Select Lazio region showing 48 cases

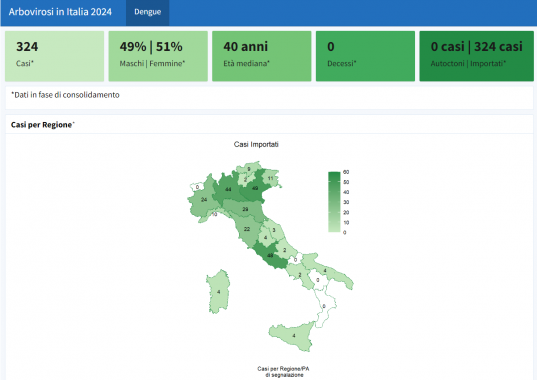pyautogui.click(x=270, y=255)
